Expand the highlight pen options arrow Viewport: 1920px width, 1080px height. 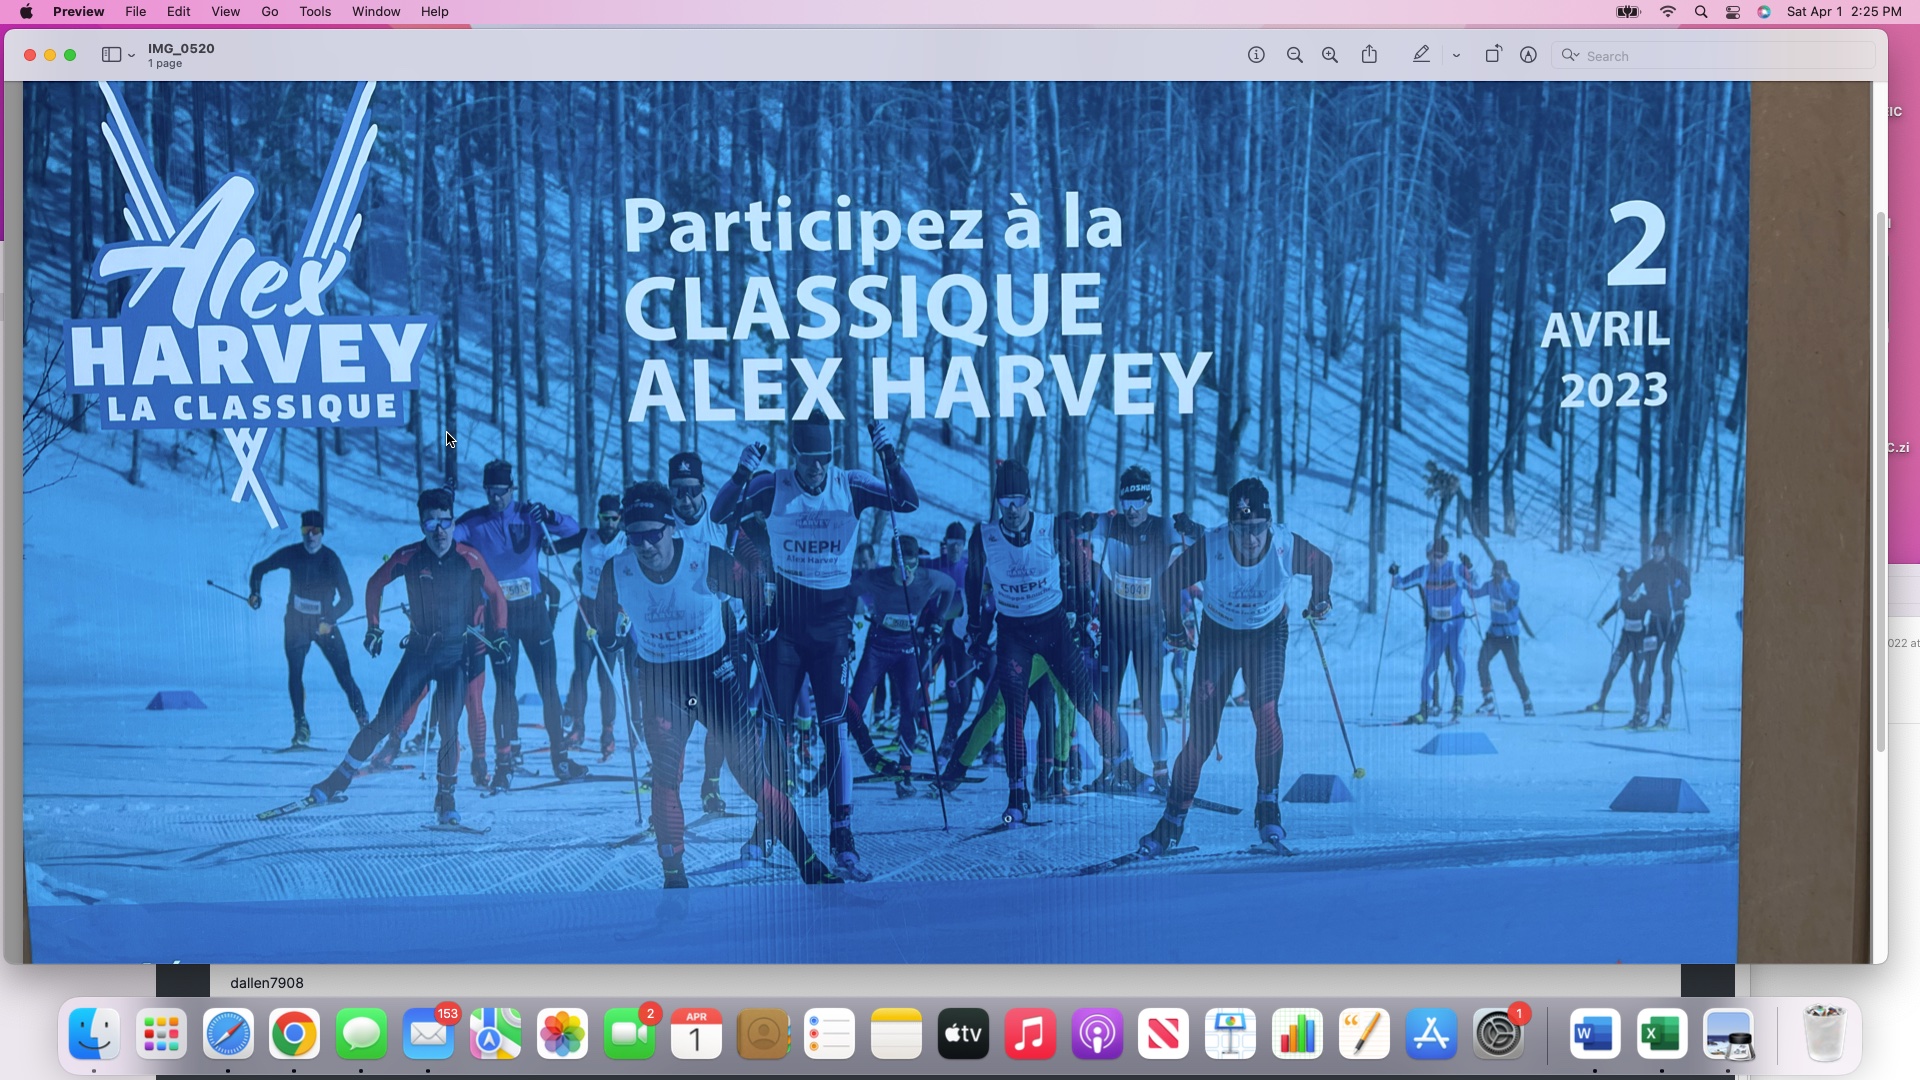(1456, 56)
